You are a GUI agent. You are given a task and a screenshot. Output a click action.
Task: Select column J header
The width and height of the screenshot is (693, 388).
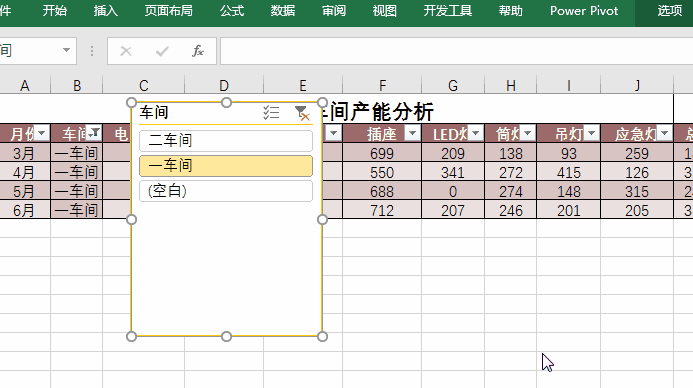(637, 85)
